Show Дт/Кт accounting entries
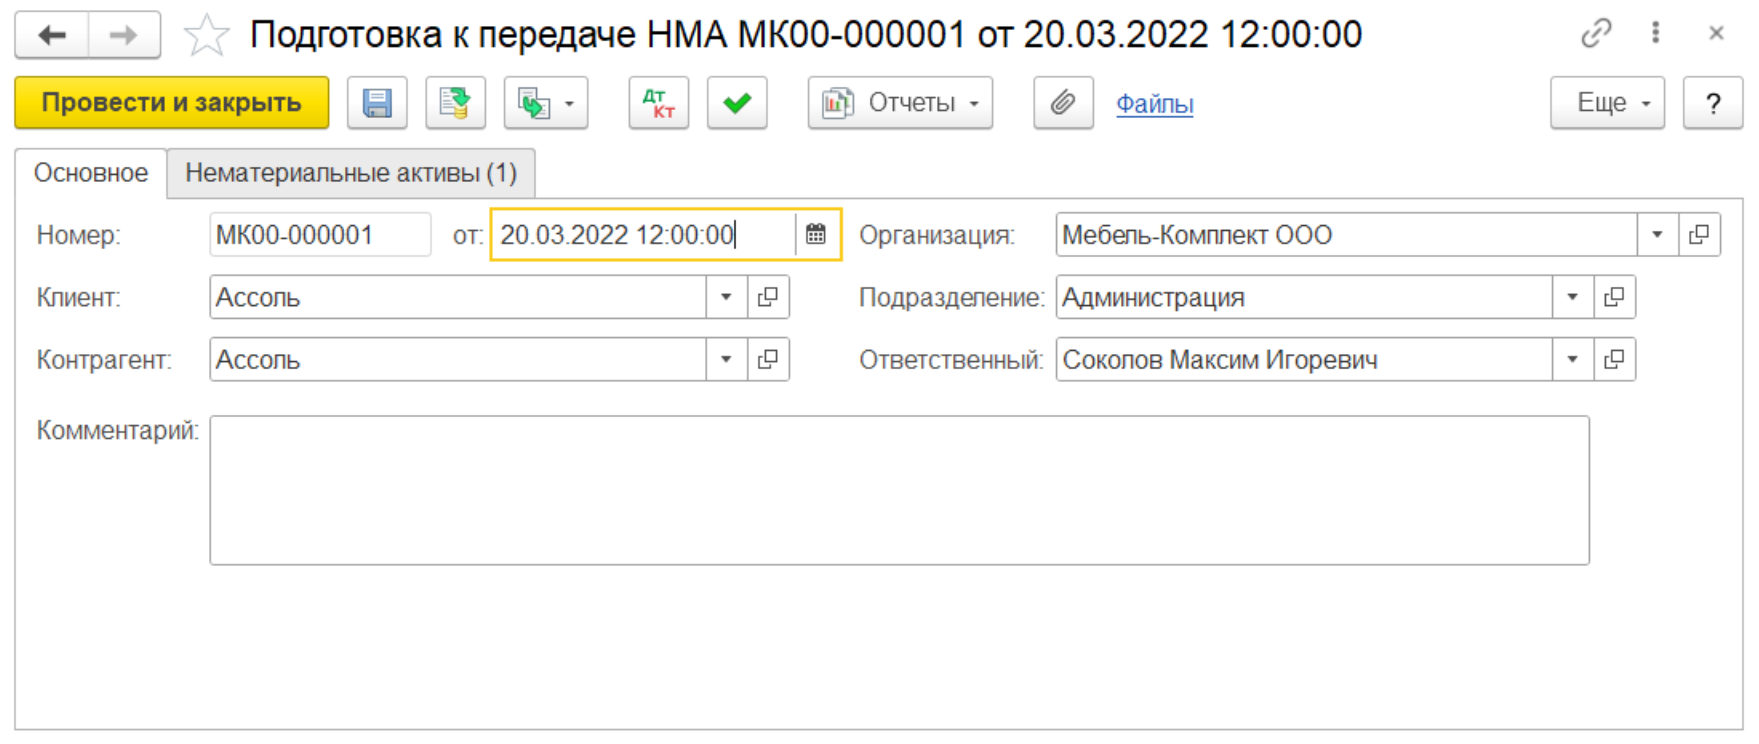The width and height of the screenshot is (1759, 744). pyautogui.click(x=658, y=103)
